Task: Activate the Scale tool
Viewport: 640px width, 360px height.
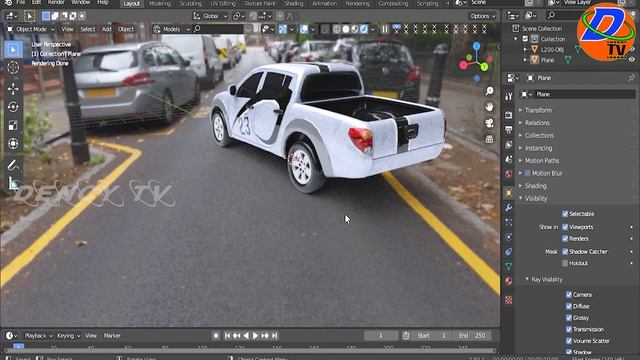Action: (x=13, y=125)
